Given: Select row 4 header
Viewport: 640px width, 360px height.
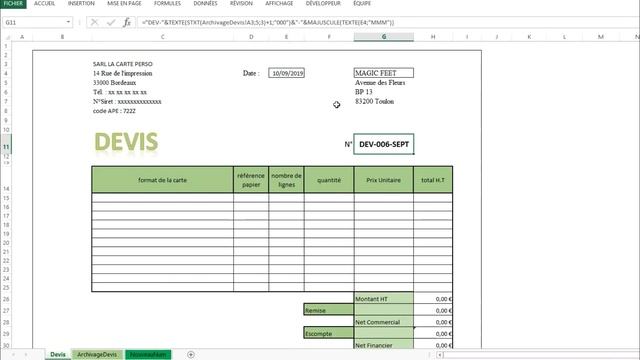Looking at the screenshot, I should point(6,73).
